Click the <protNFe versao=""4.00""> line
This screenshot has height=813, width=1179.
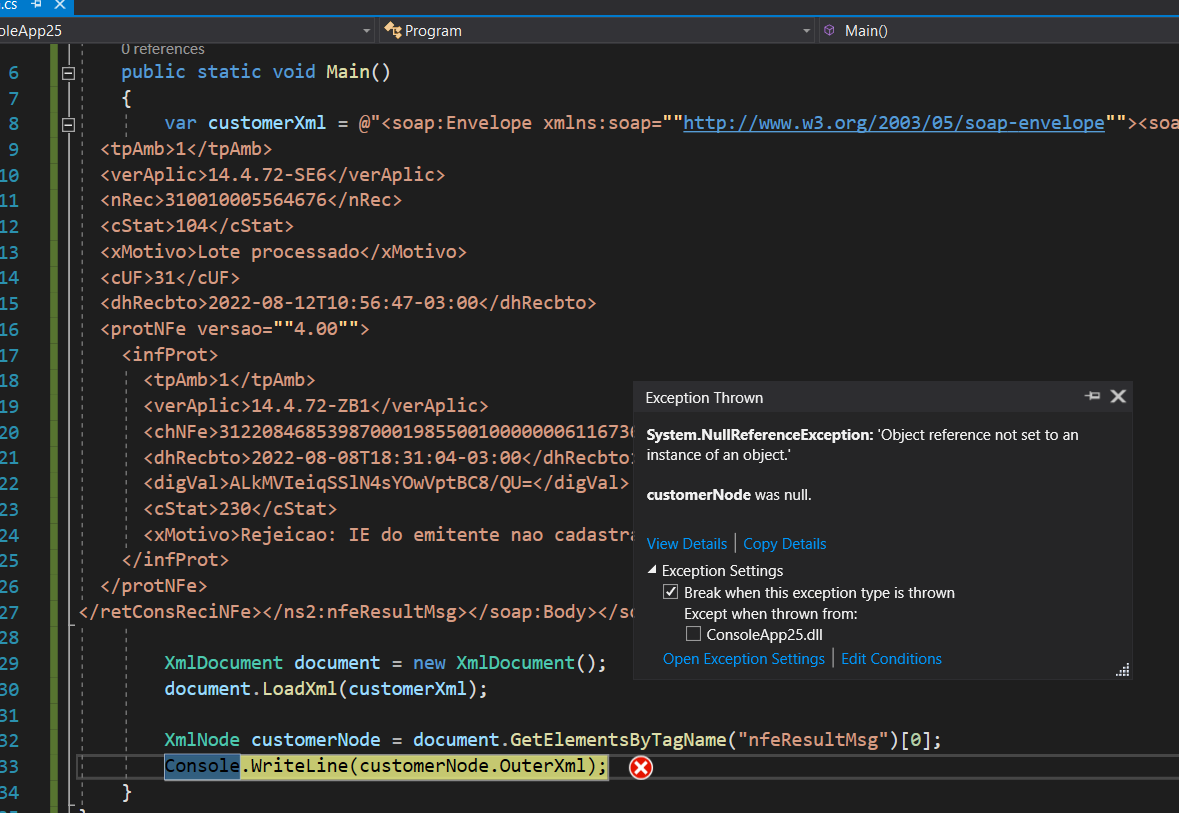click(235, 329)
